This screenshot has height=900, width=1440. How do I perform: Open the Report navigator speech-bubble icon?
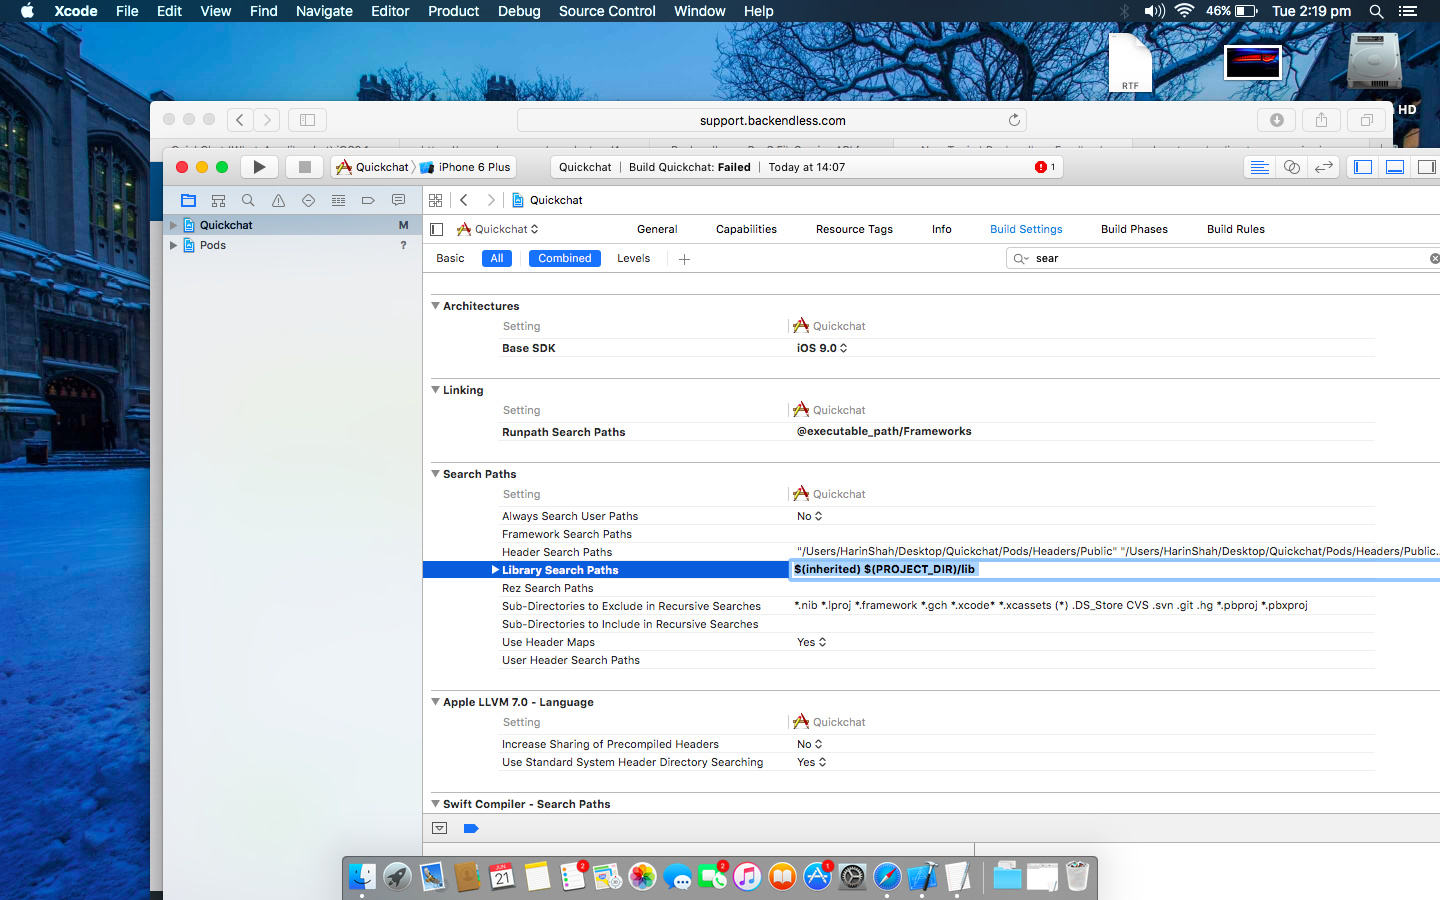(398, 200)
